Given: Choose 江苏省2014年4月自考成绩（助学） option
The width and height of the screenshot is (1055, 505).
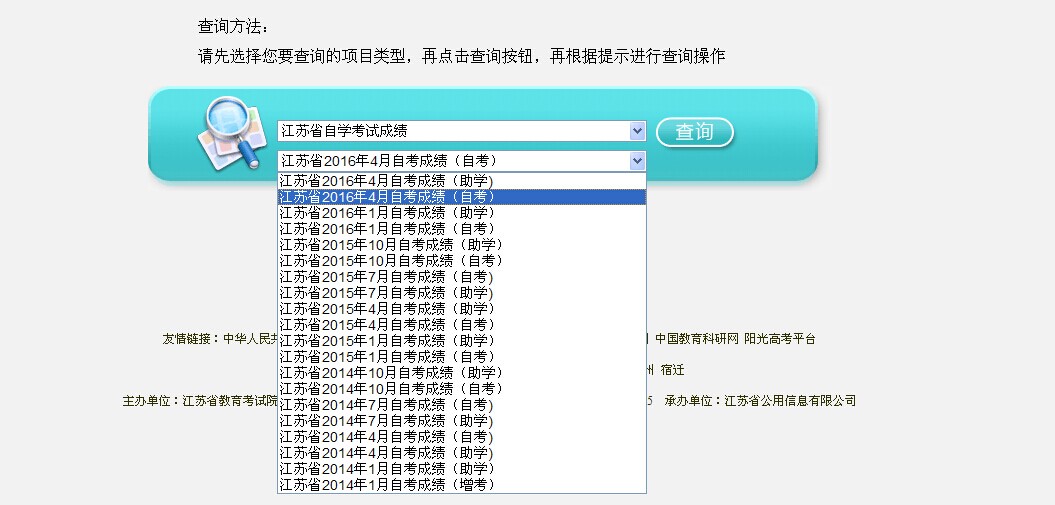Looking at the screenshot, I should (x=462, y=453).
